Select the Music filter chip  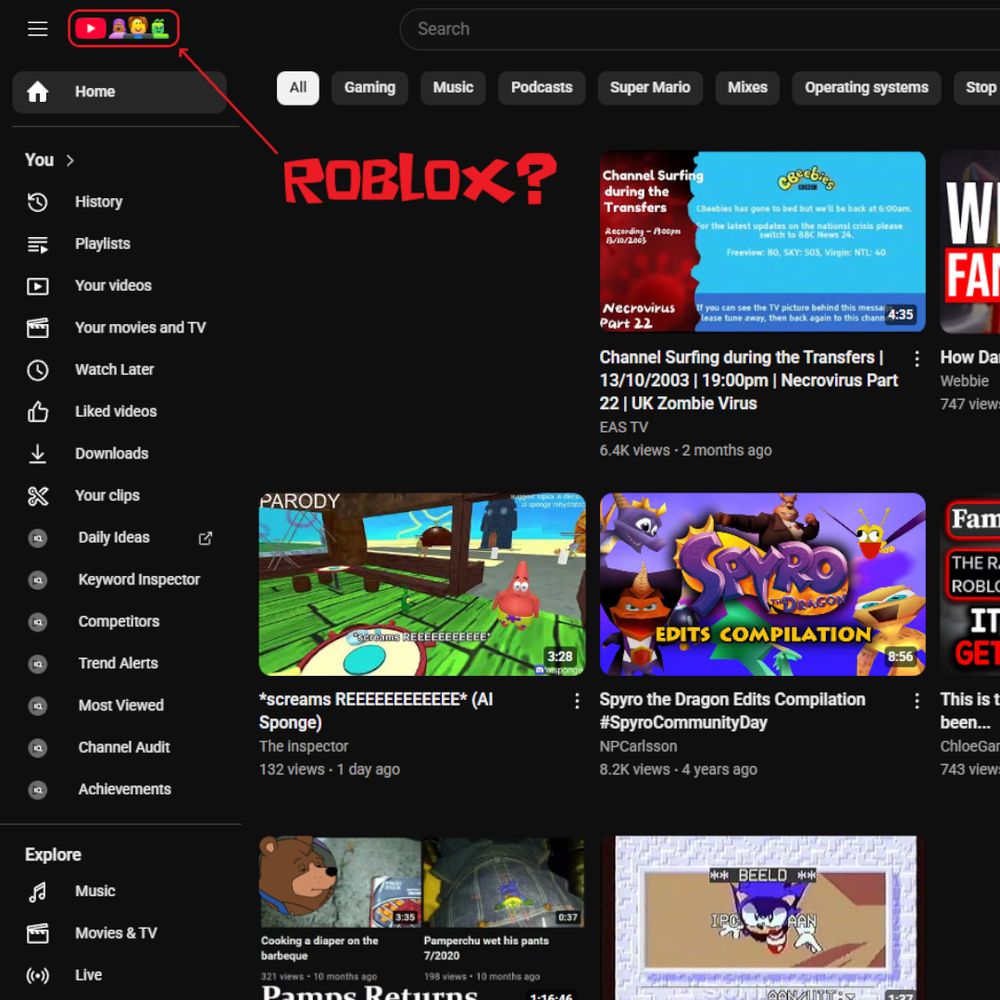(x=453, y=88)
